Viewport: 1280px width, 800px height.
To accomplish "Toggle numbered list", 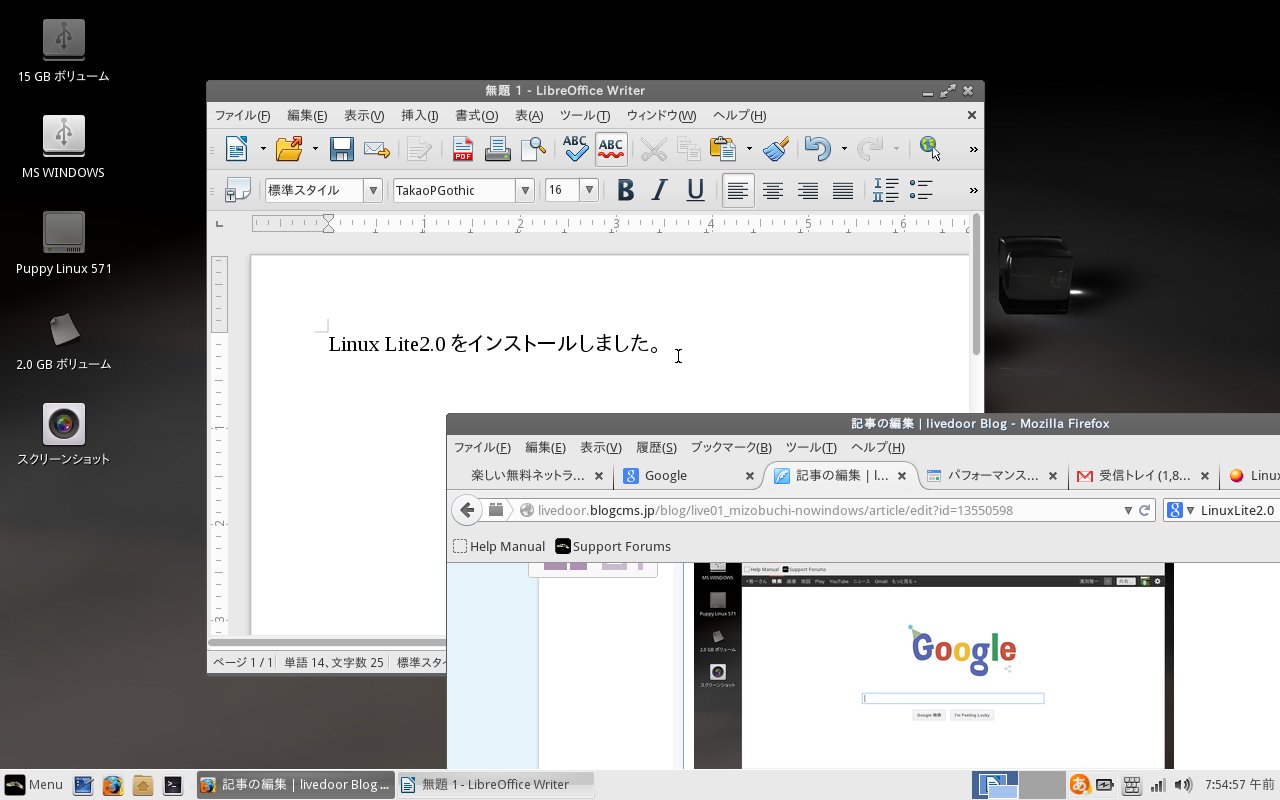I will coord(886,190).
